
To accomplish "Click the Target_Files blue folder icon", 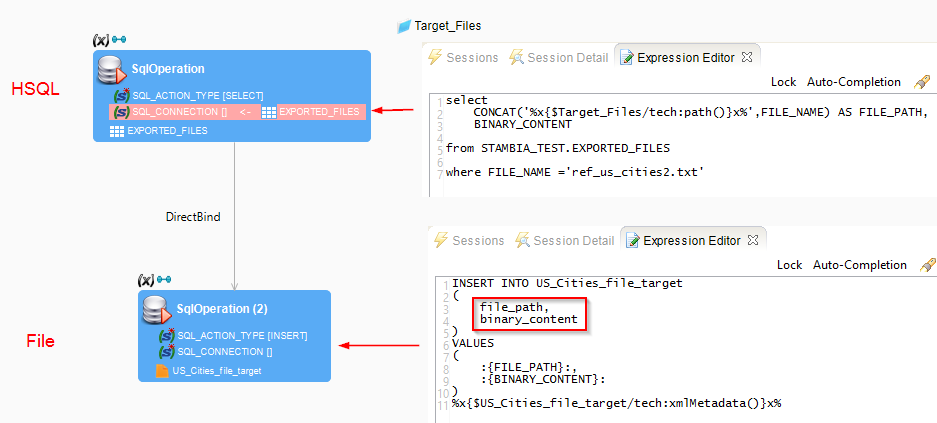I will click(404, 26).
